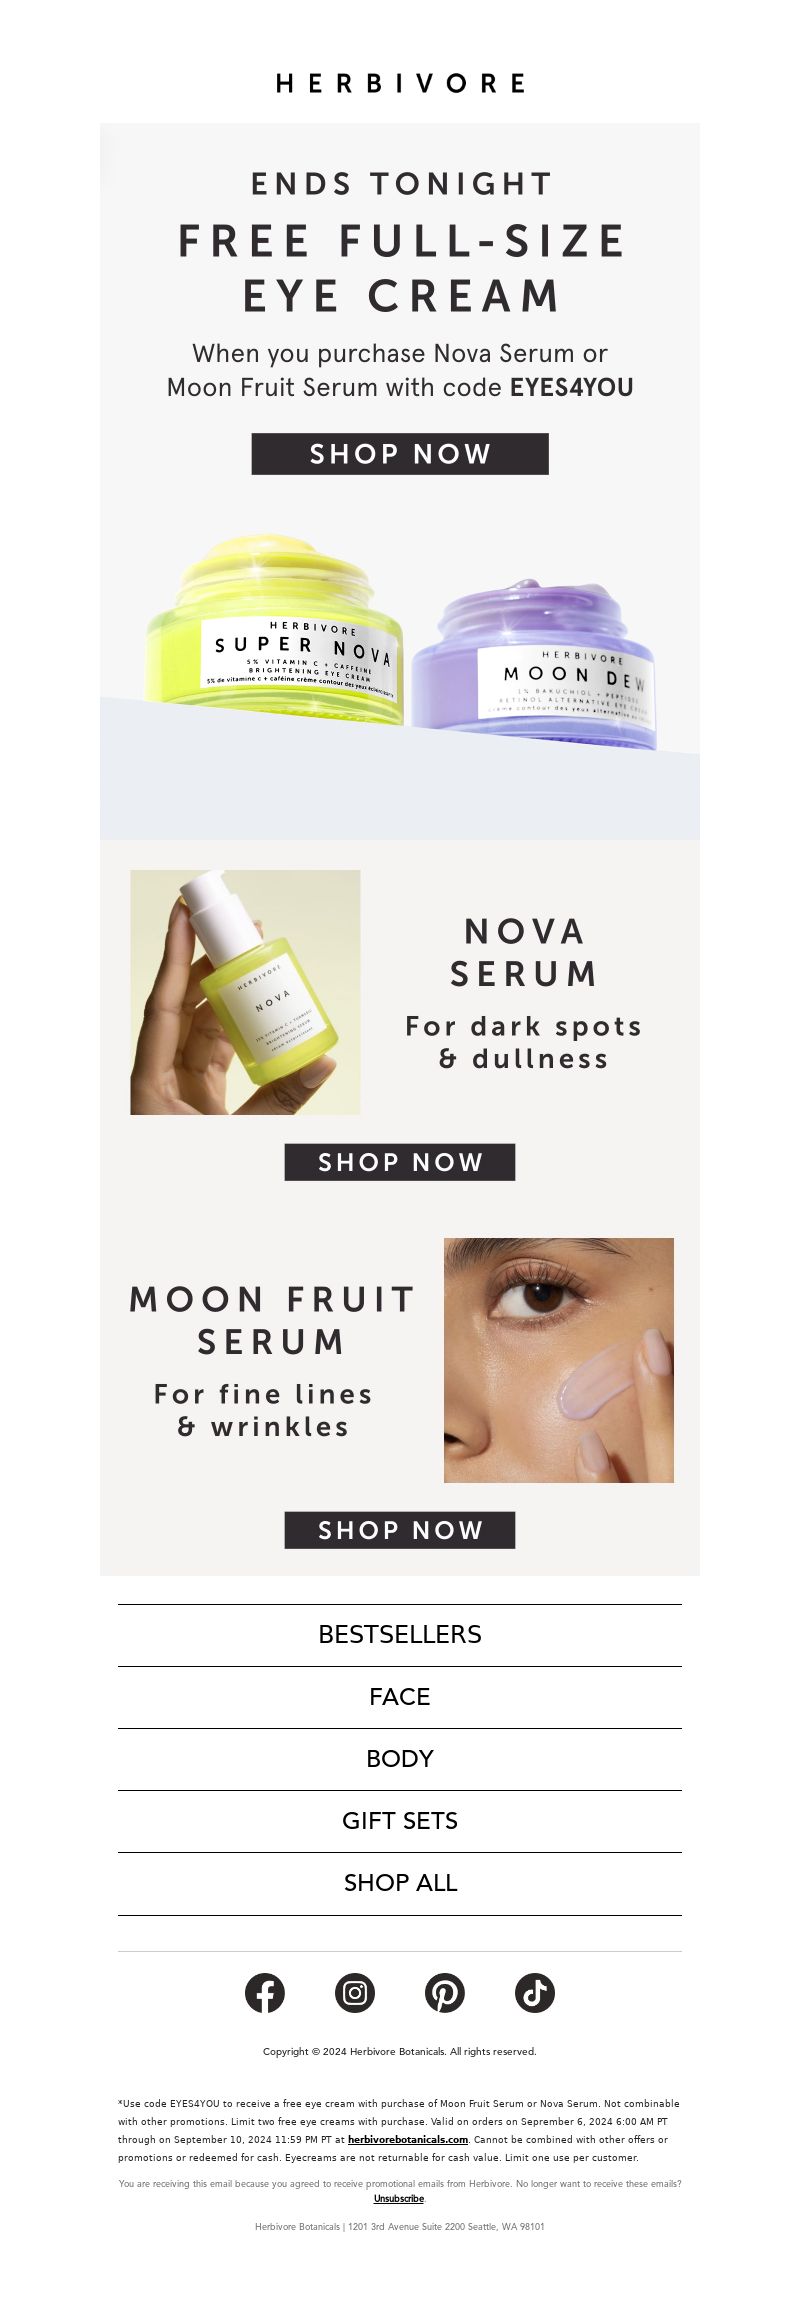
Task: Open the Instagram social icon
Action: [355, 1993]
